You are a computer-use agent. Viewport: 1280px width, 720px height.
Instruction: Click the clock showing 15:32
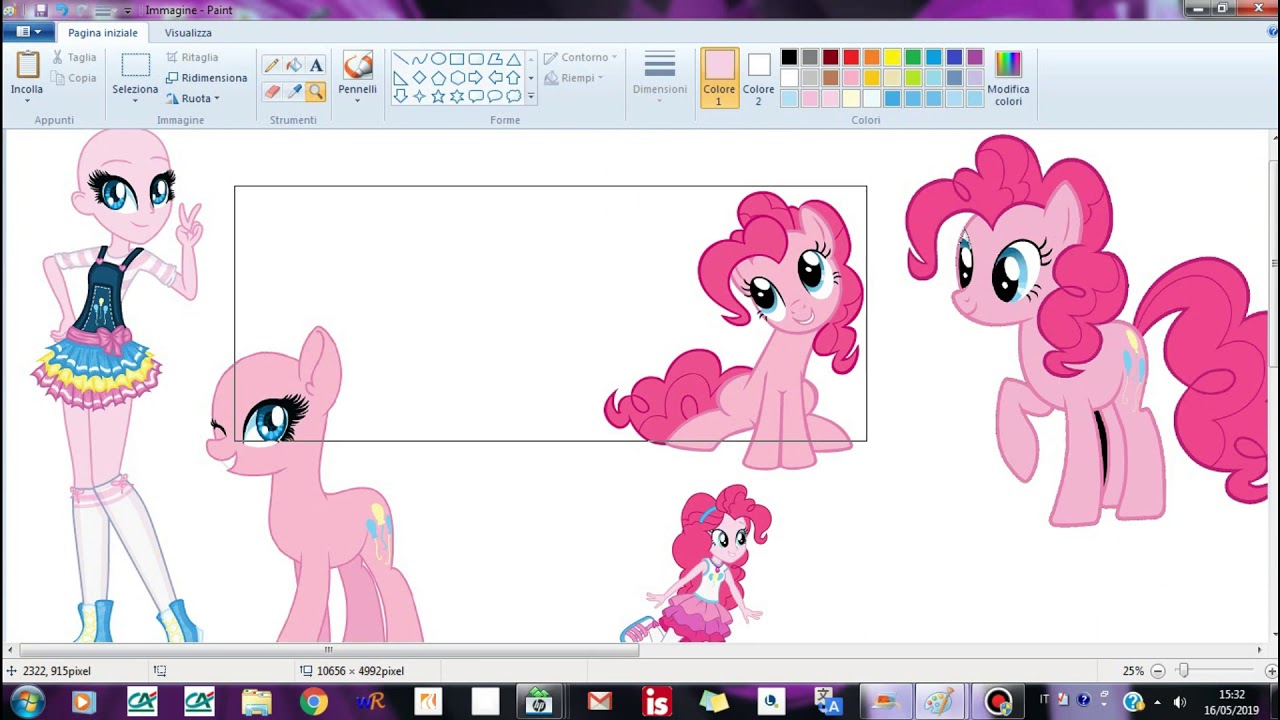1232,695
